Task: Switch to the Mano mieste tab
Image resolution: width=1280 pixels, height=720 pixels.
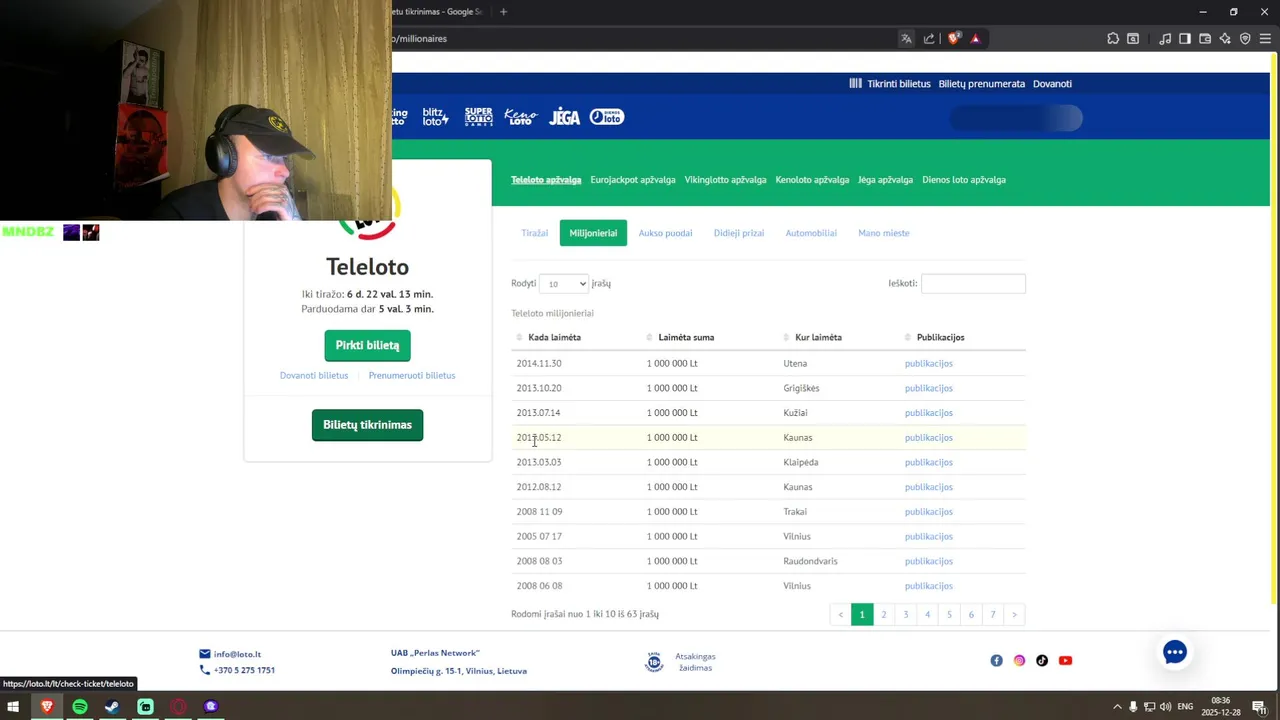Action: [883, 233]
